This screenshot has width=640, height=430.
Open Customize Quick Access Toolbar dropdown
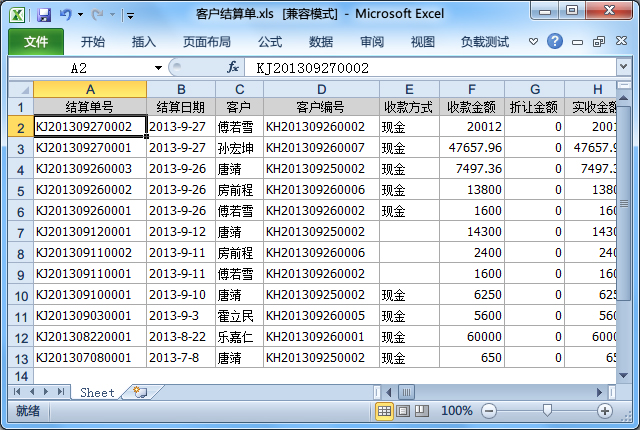(x=130, y=15)
